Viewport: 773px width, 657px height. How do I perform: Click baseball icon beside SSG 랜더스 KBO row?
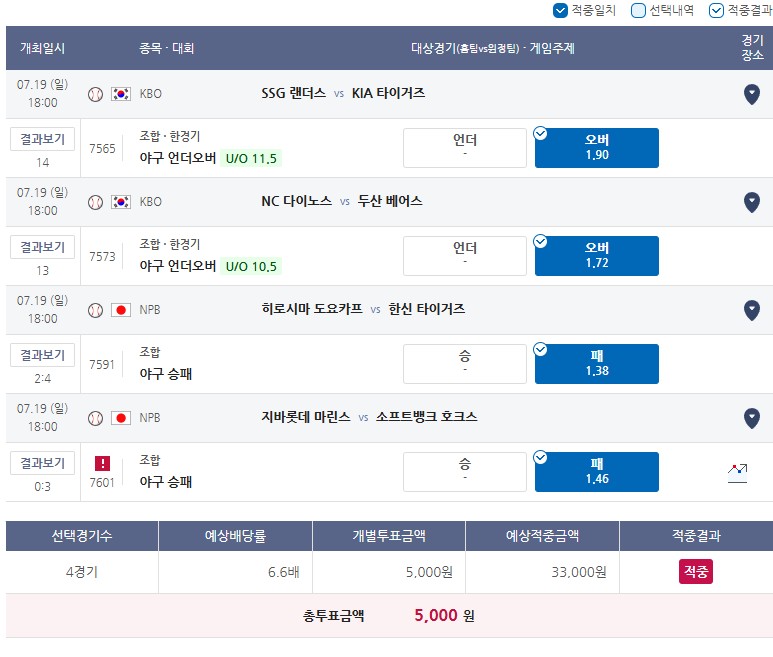[x=95, y=94]
